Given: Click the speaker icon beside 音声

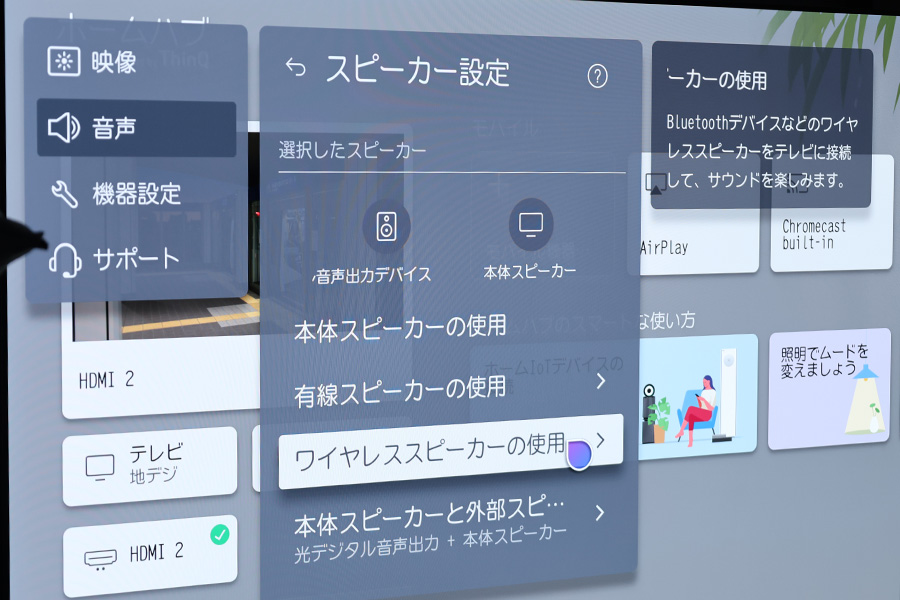Looking at the screenshot, I should [63, 127].
